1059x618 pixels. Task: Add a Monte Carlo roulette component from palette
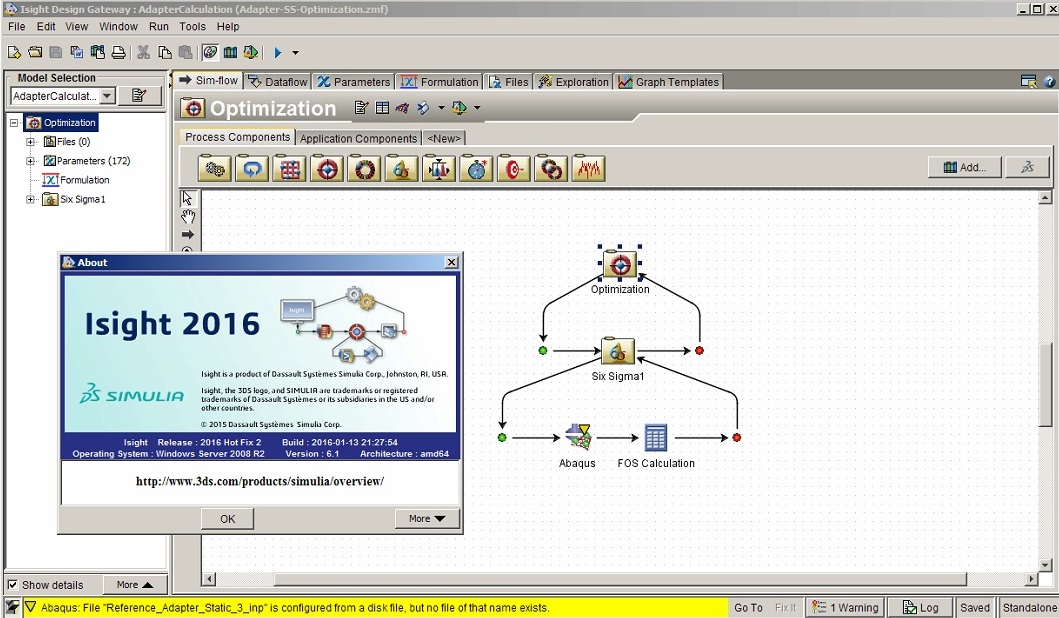pyautogui.click(x=364, y=168)
